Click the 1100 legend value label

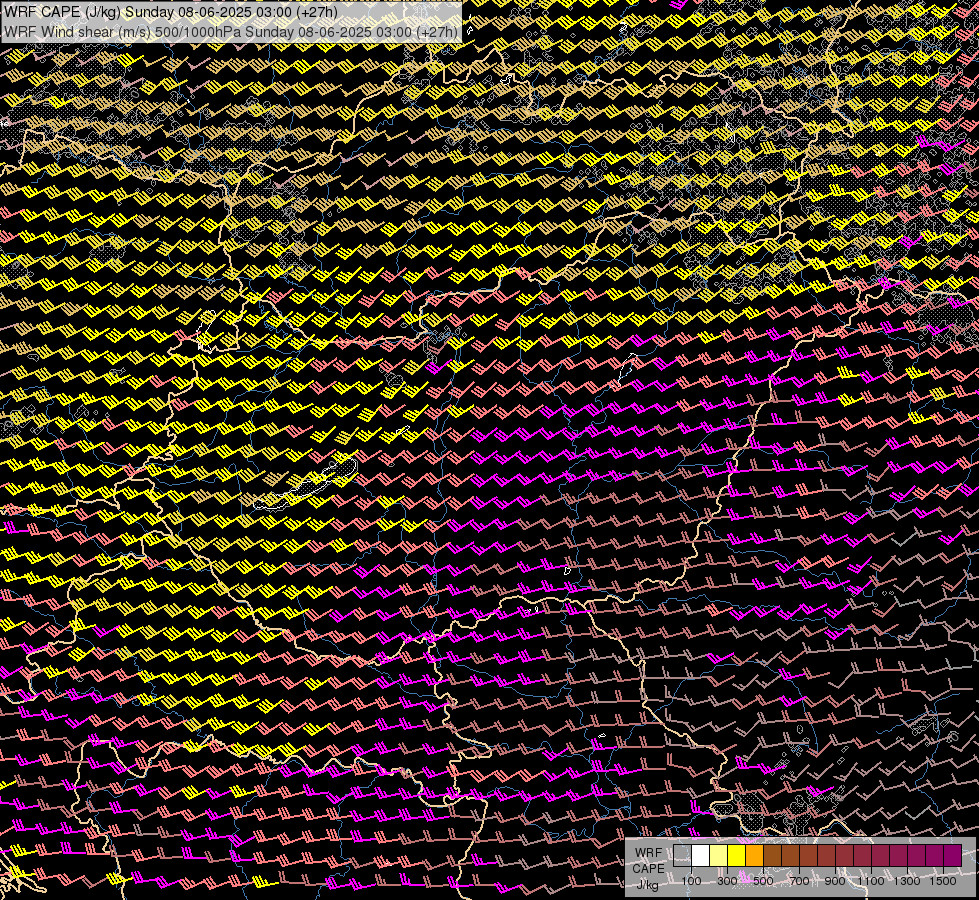point(870,881)
